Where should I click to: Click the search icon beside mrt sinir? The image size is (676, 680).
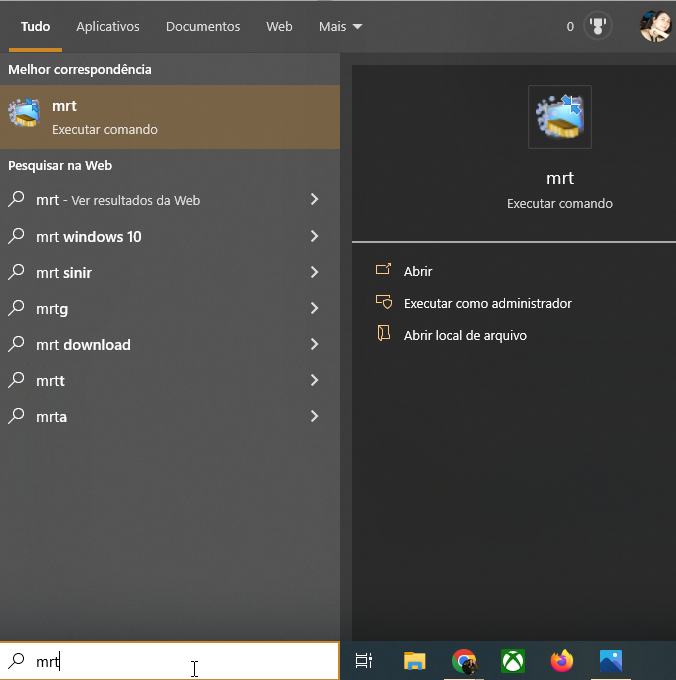click(16, 272)
